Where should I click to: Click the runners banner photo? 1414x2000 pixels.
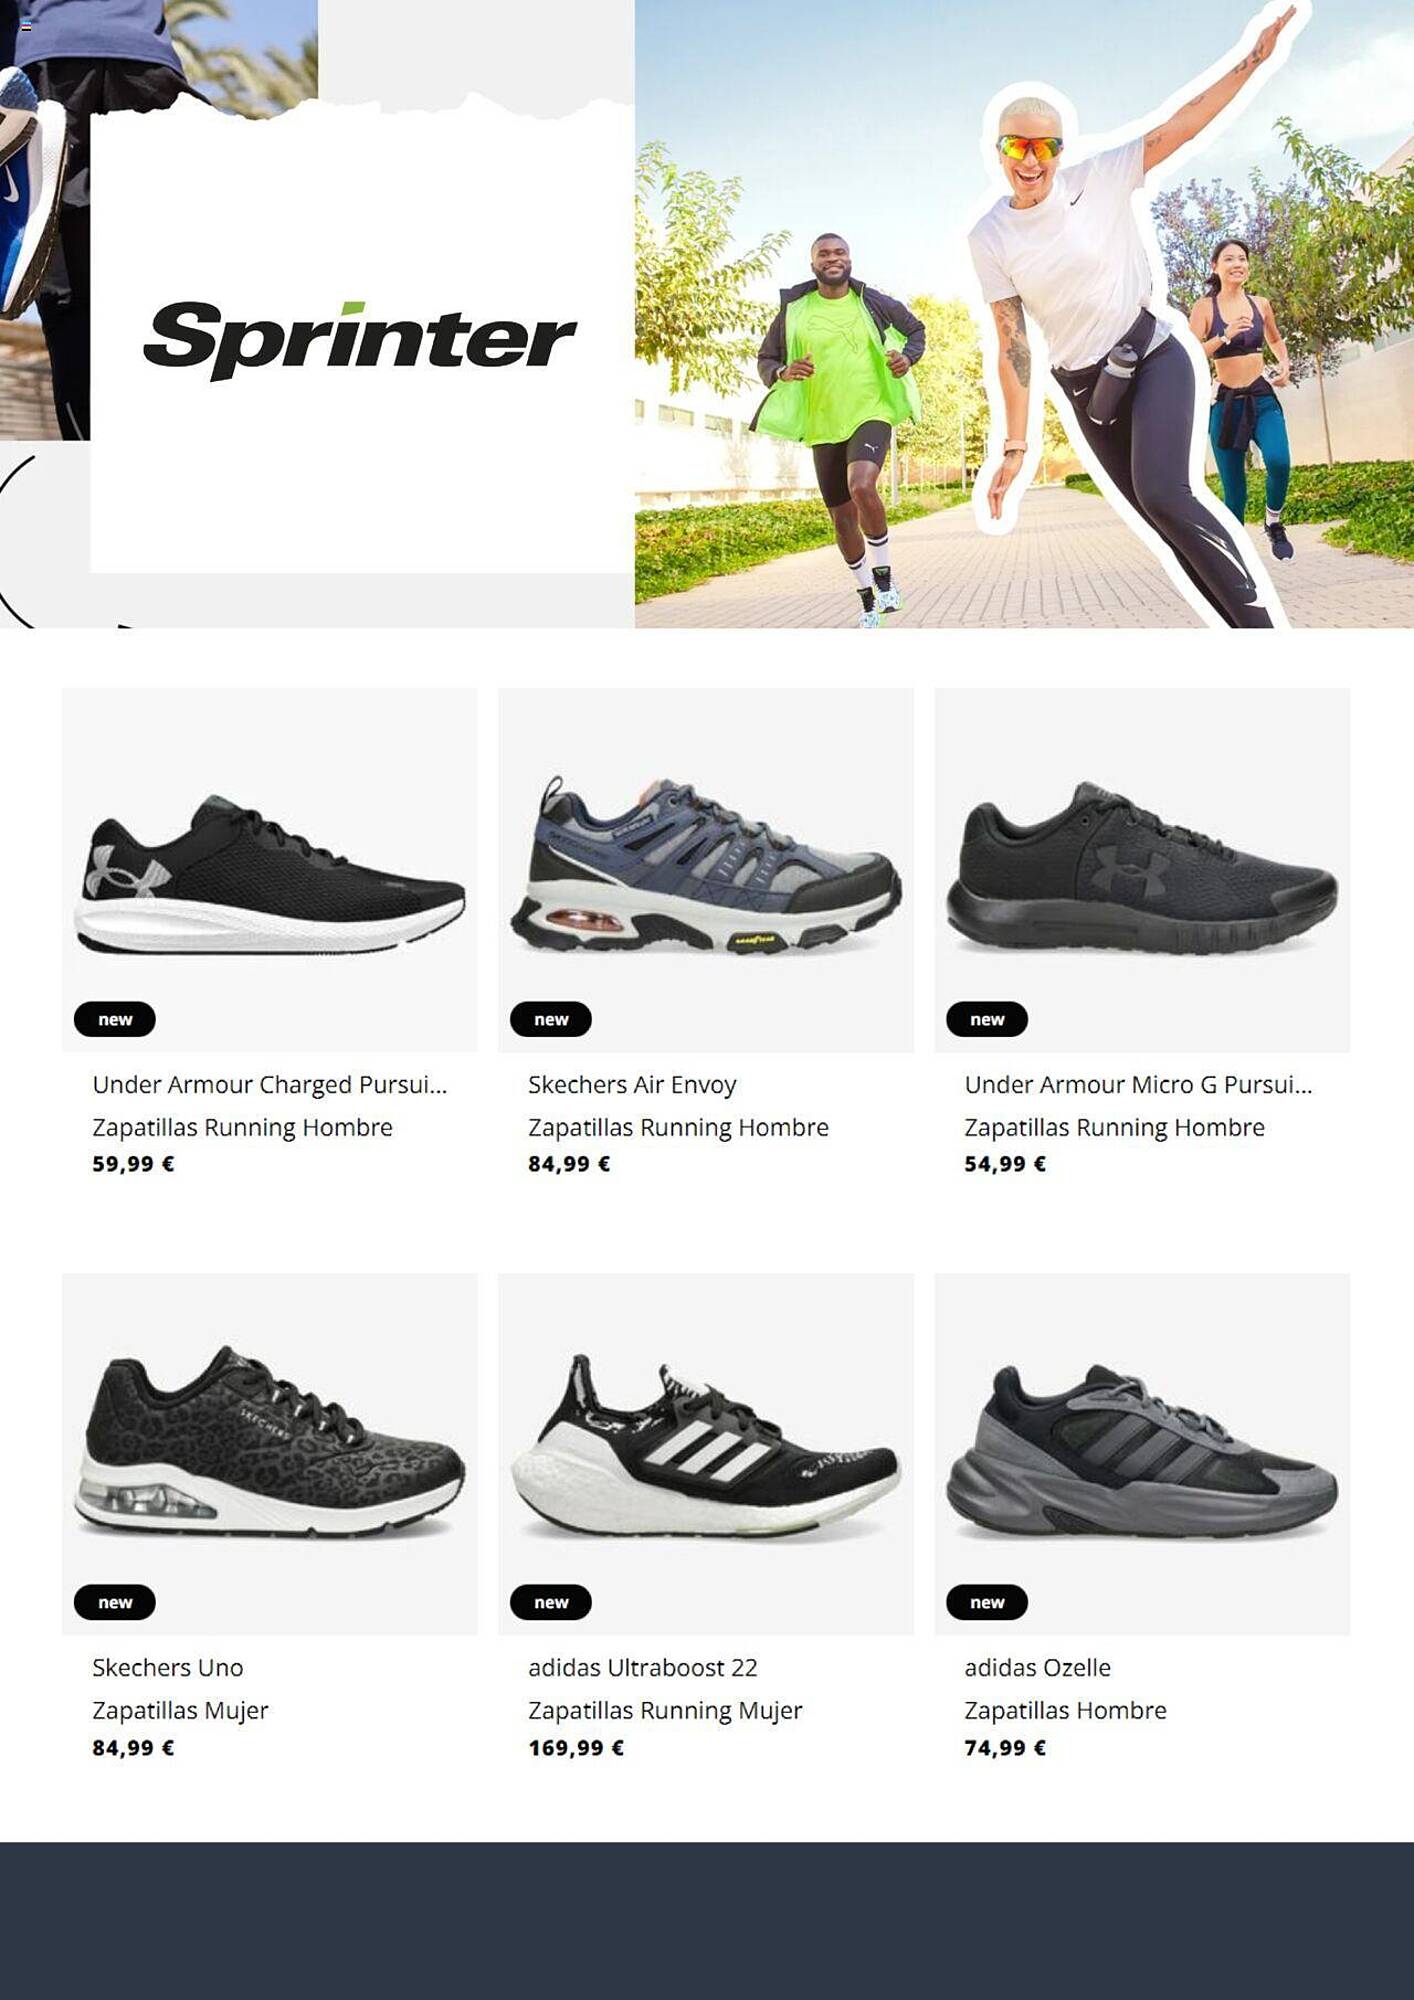pyautogui.click(x=1024, y=314)
